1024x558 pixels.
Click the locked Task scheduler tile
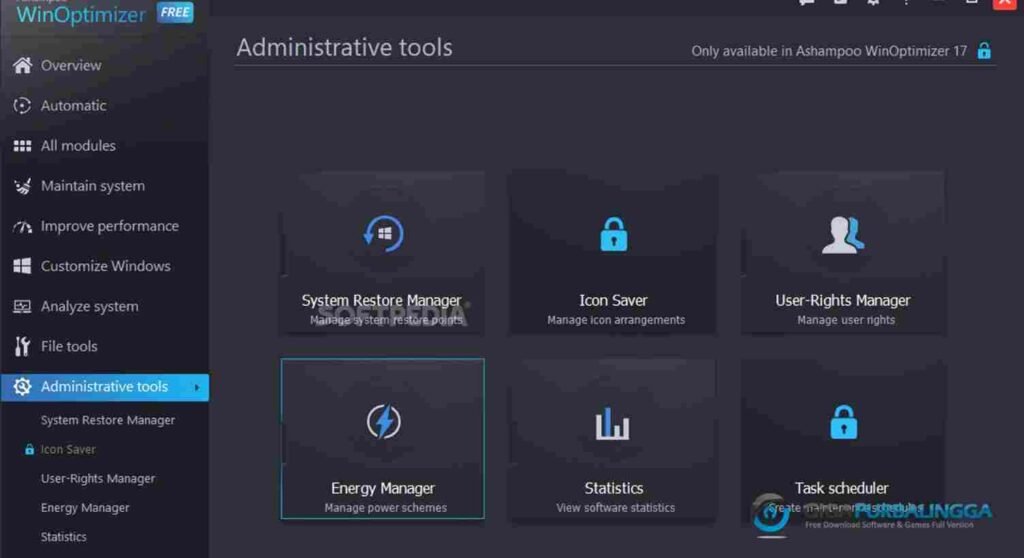point(843,439)
